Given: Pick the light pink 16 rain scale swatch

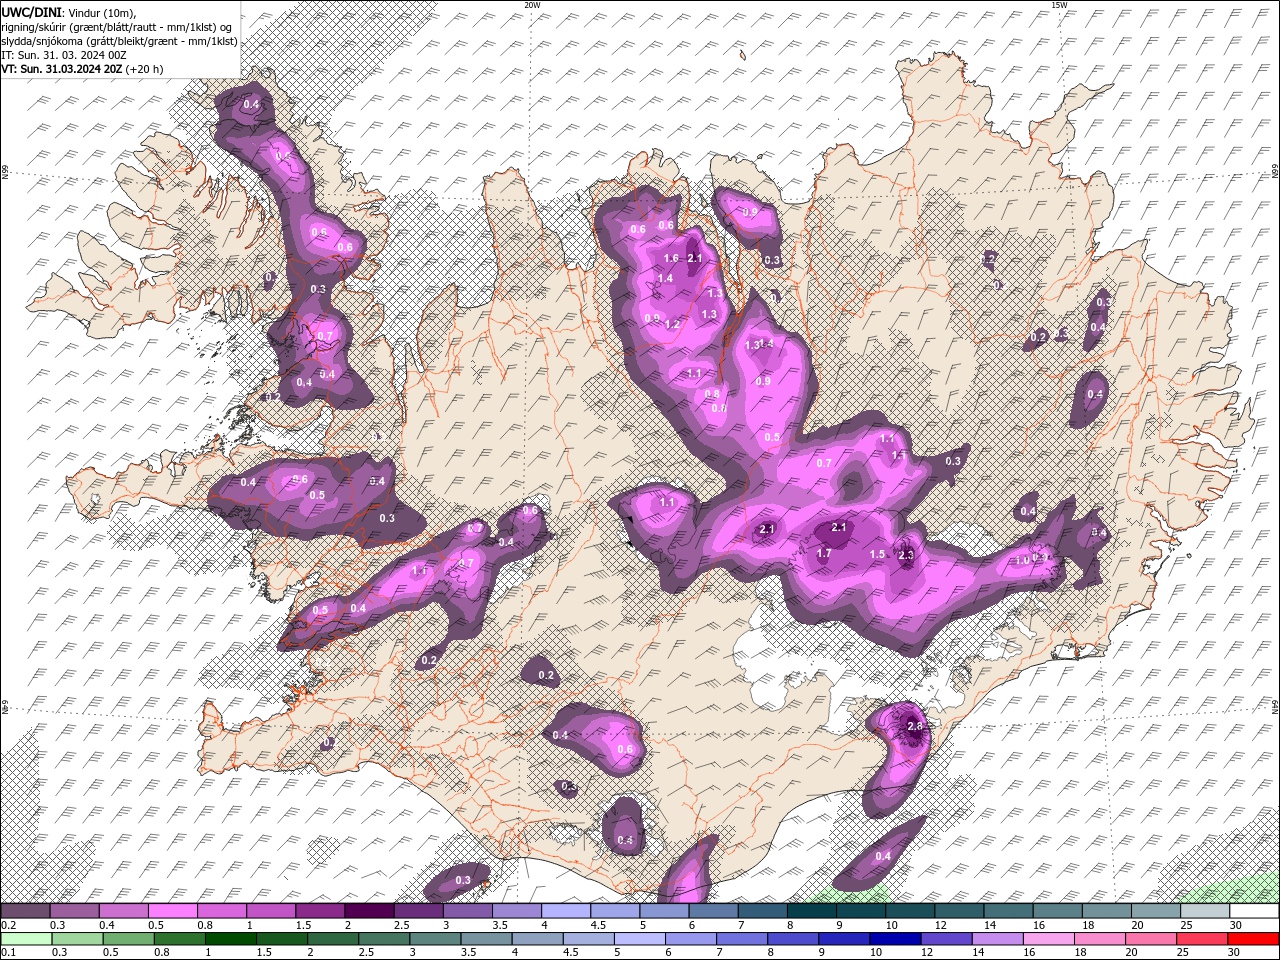Looking at the screenshot, I should [x=1049, y=939].
